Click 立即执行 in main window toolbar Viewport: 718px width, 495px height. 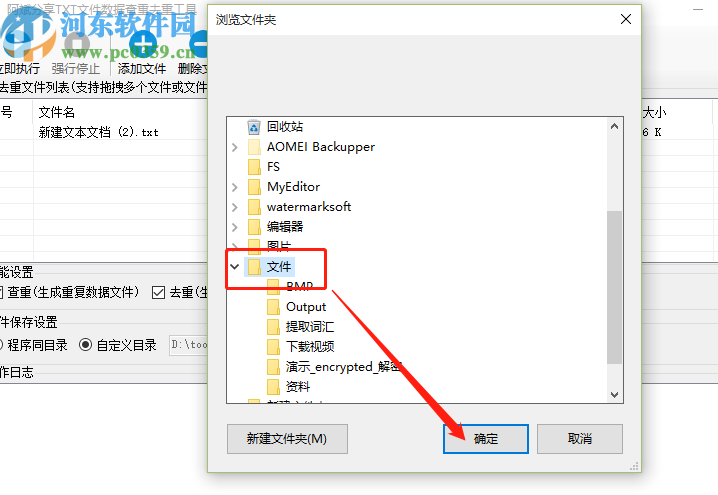click(20, 53)
